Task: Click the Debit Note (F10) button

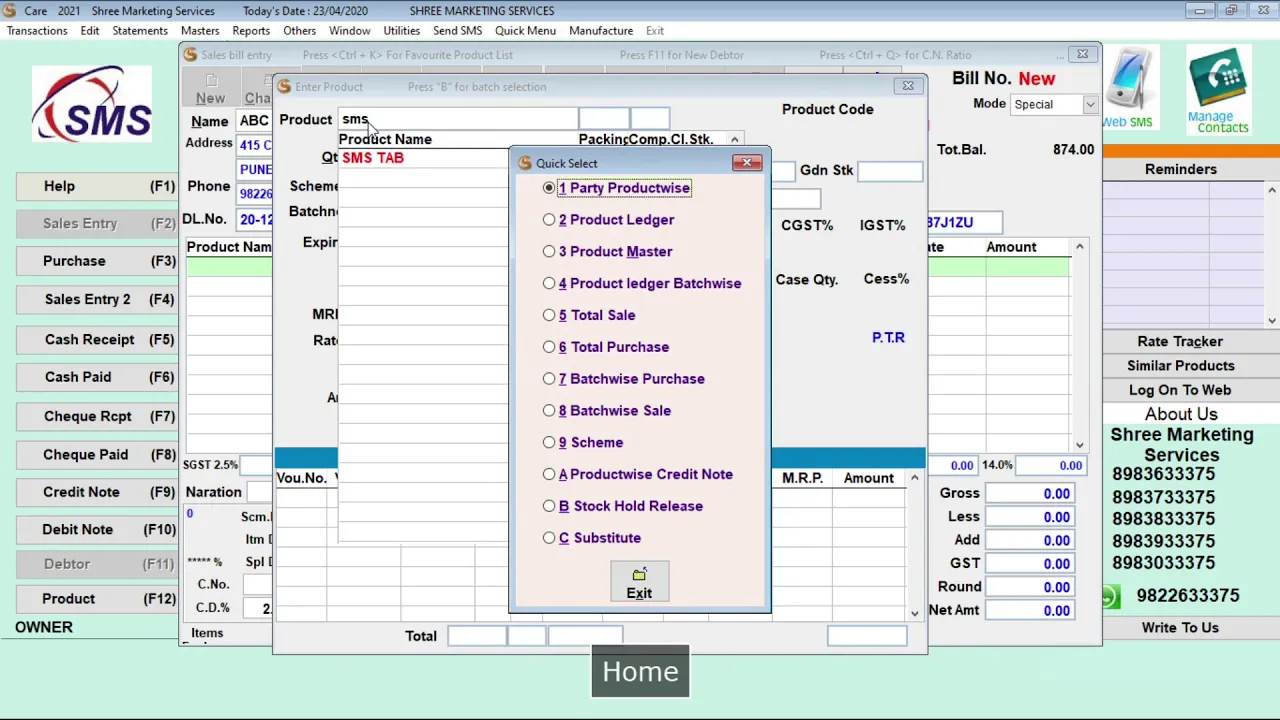Action: (x=97, y=529)
